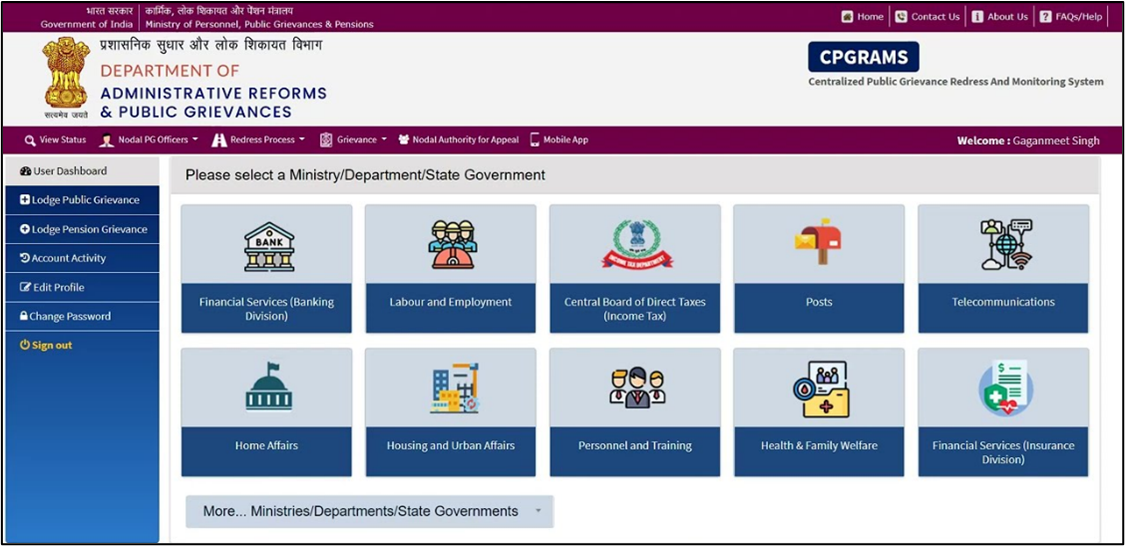The width and height of the screenshot is (1125, 546).
Task: Click the About Us info icon
Action: [x=977, y=17]
